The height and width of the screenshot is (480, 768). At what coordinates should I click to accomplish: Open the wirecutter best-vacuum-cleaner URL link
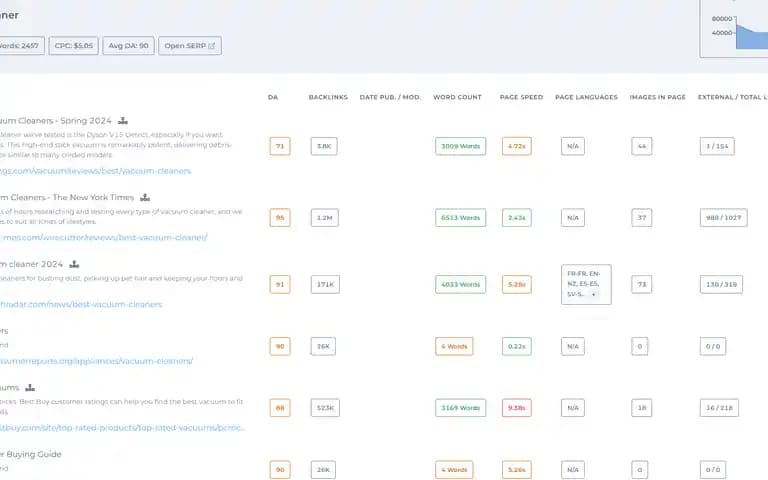tap(104, 238)
